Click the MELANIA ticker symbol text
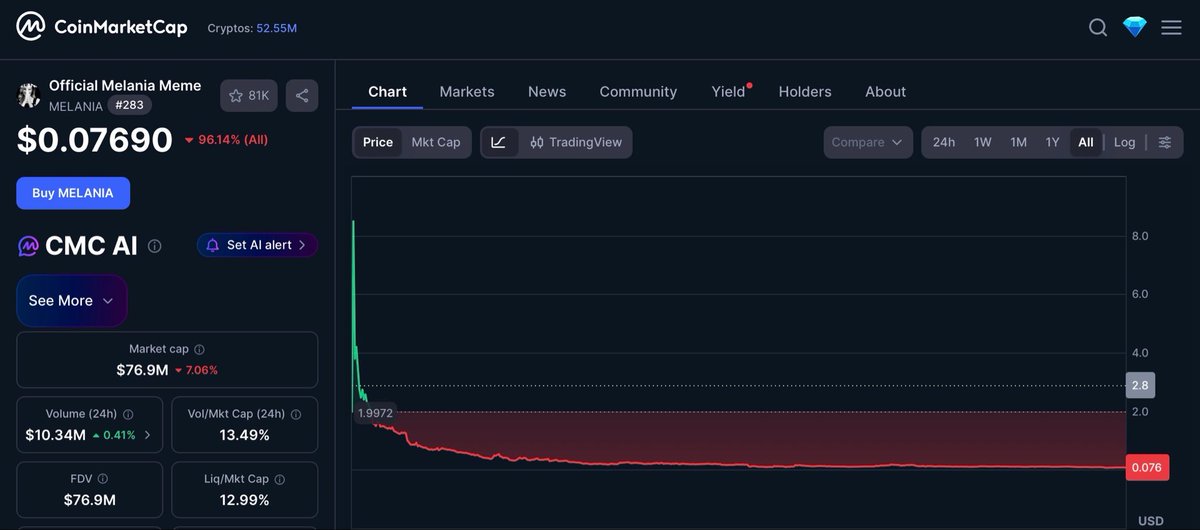This screenshot has width=1200, height=530. click(76, 106)
